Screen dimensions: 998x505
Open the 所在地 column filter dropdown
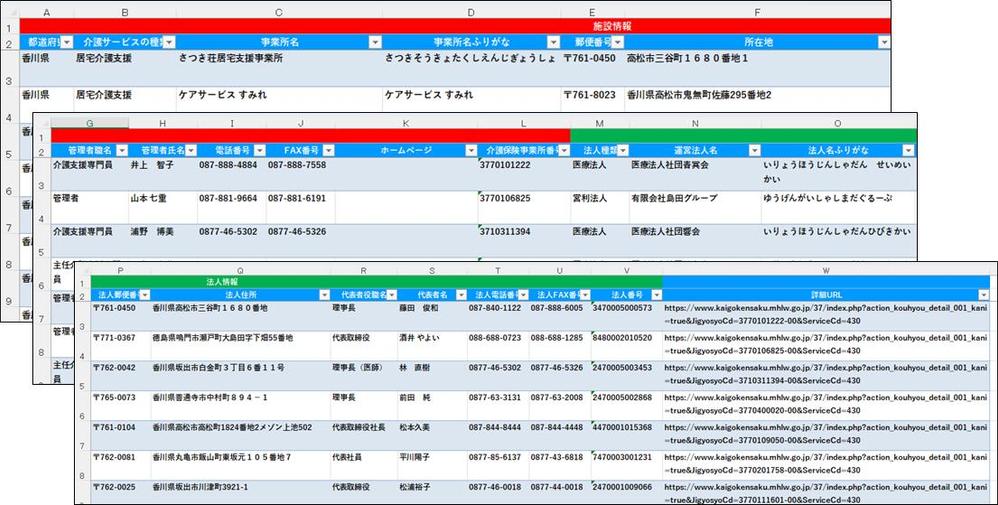[883, 42]
